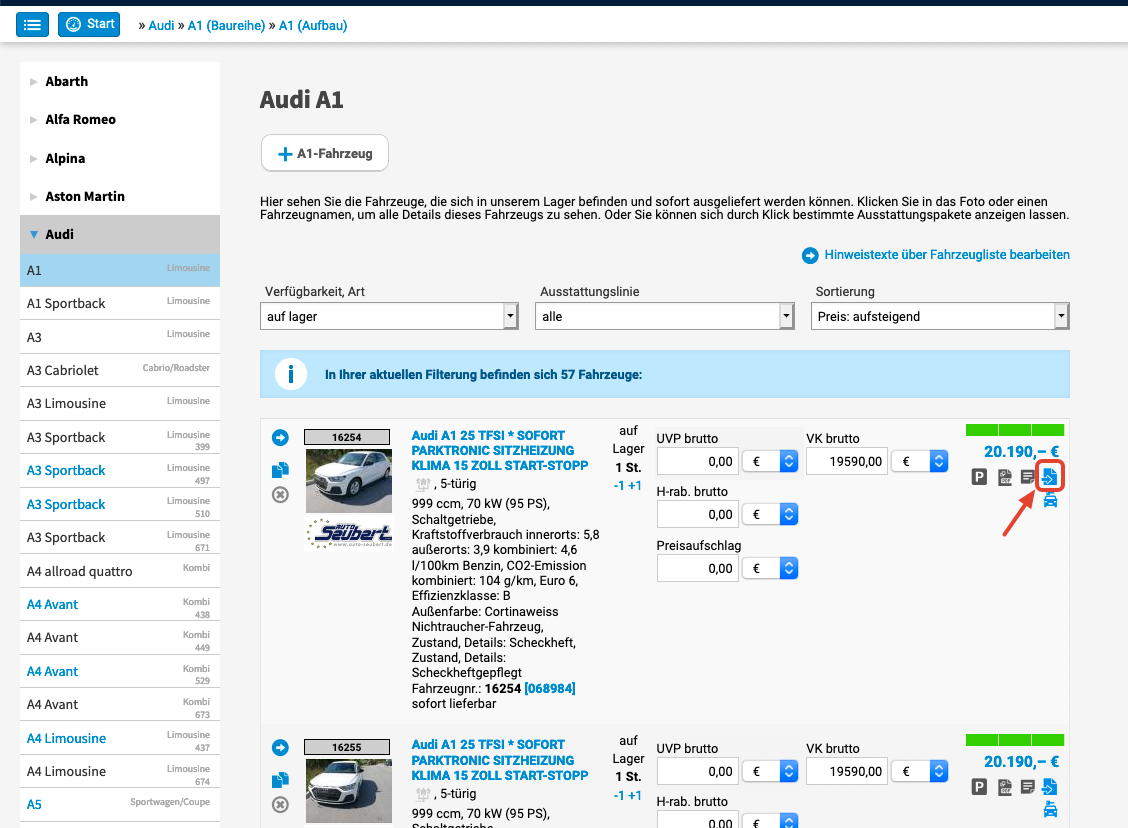
Task: Click the parking 'P' icon for vehicle 16254
Action: point(980,478)
